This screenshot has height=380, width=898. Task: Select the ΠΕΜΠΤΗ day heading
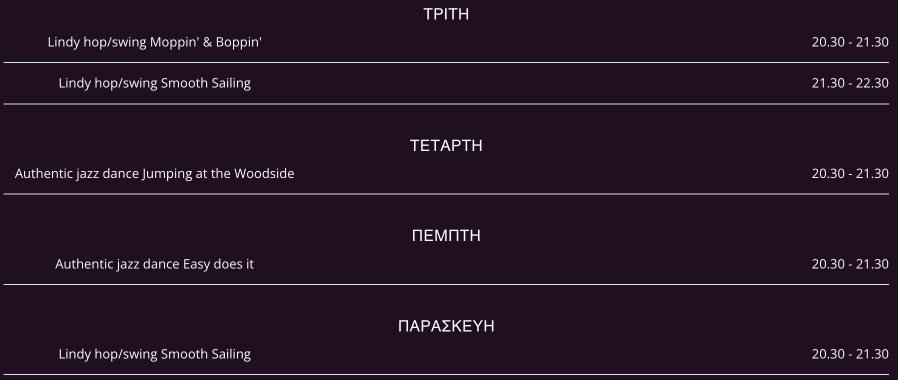click(x=446, y=236)
